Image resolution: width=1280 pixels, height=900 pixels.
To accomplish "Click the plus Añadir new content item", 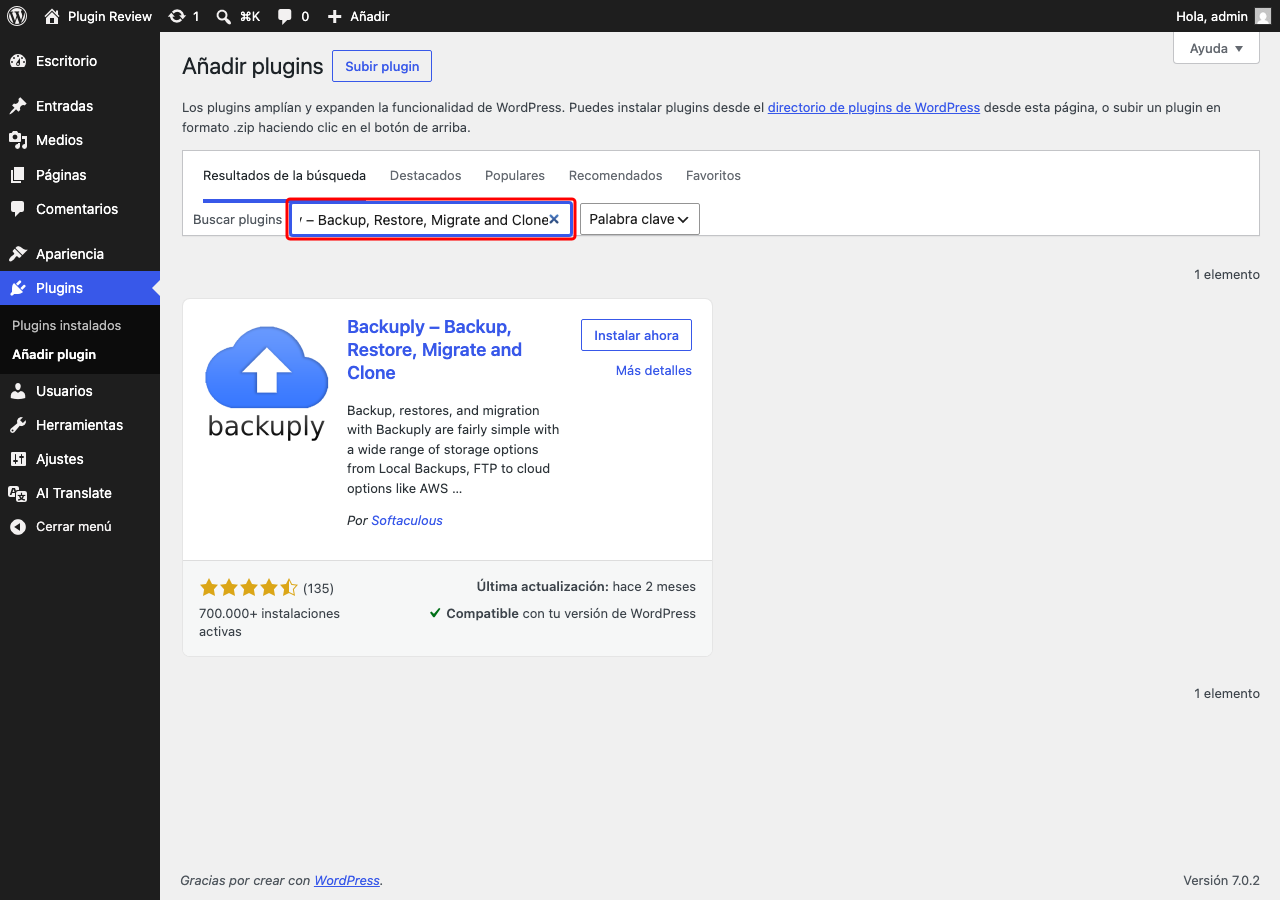I will coord(358,16).
